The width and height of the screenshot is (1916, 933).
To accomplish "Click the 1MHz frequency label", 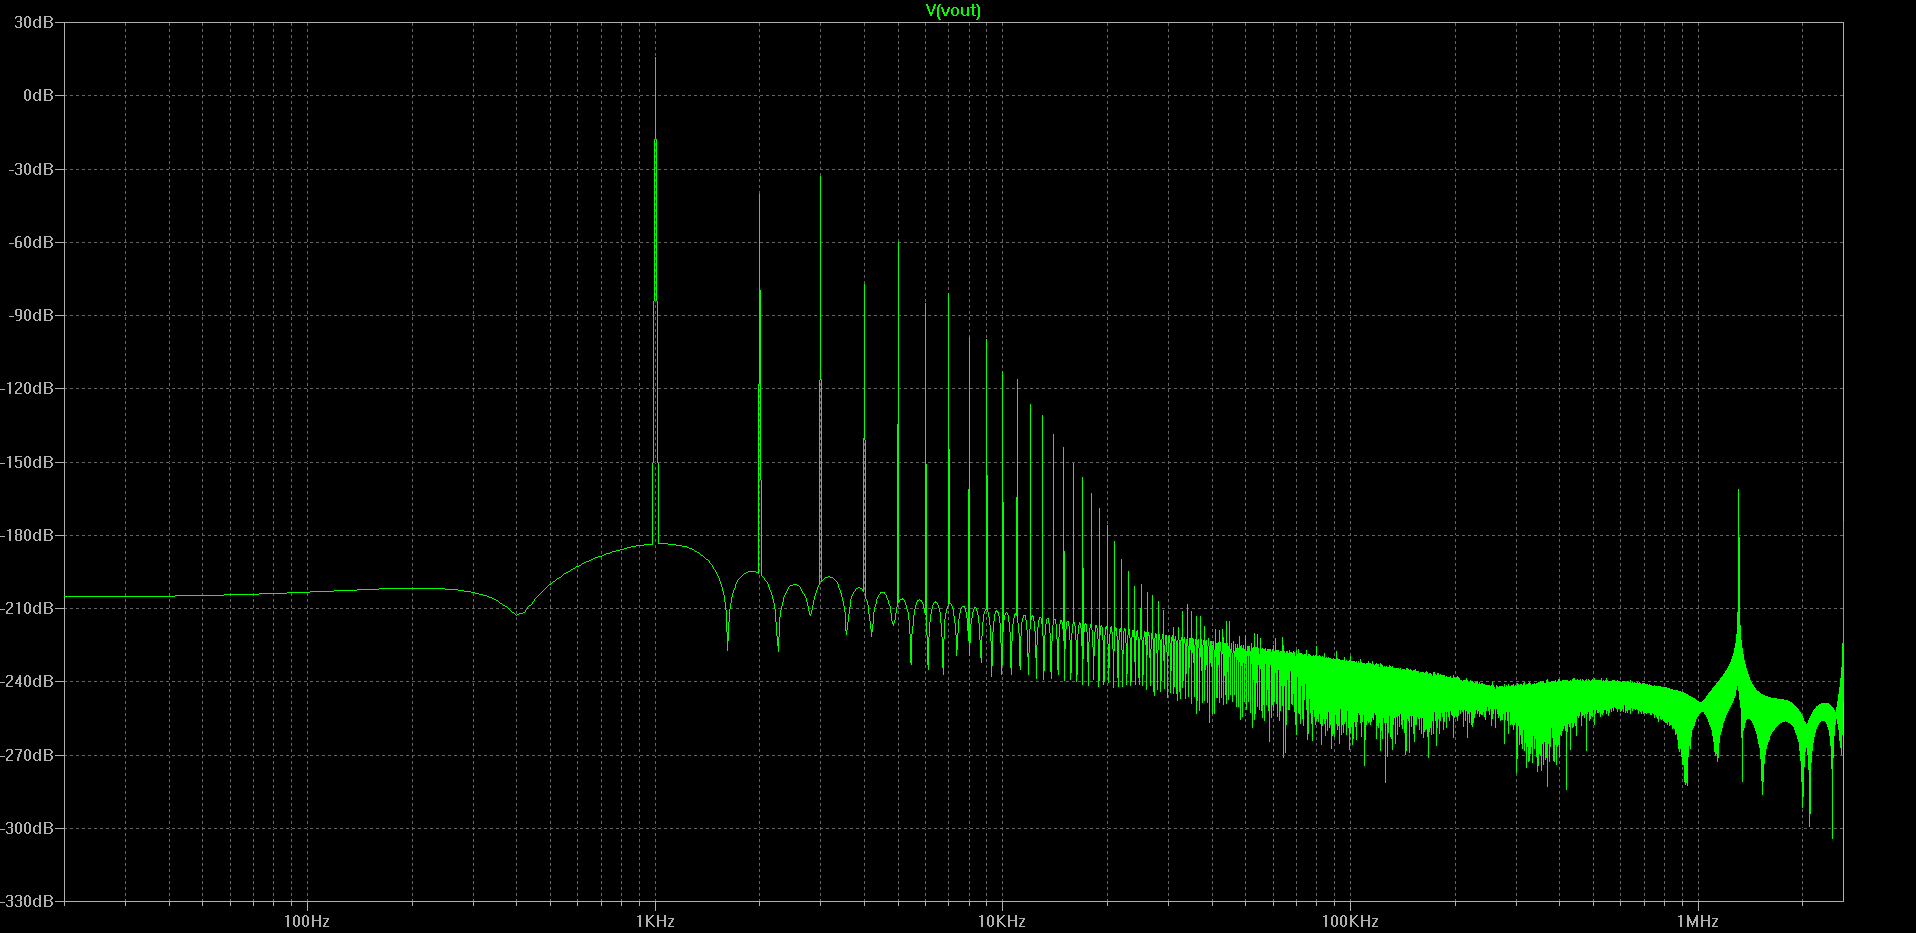I will point(1698,921).
